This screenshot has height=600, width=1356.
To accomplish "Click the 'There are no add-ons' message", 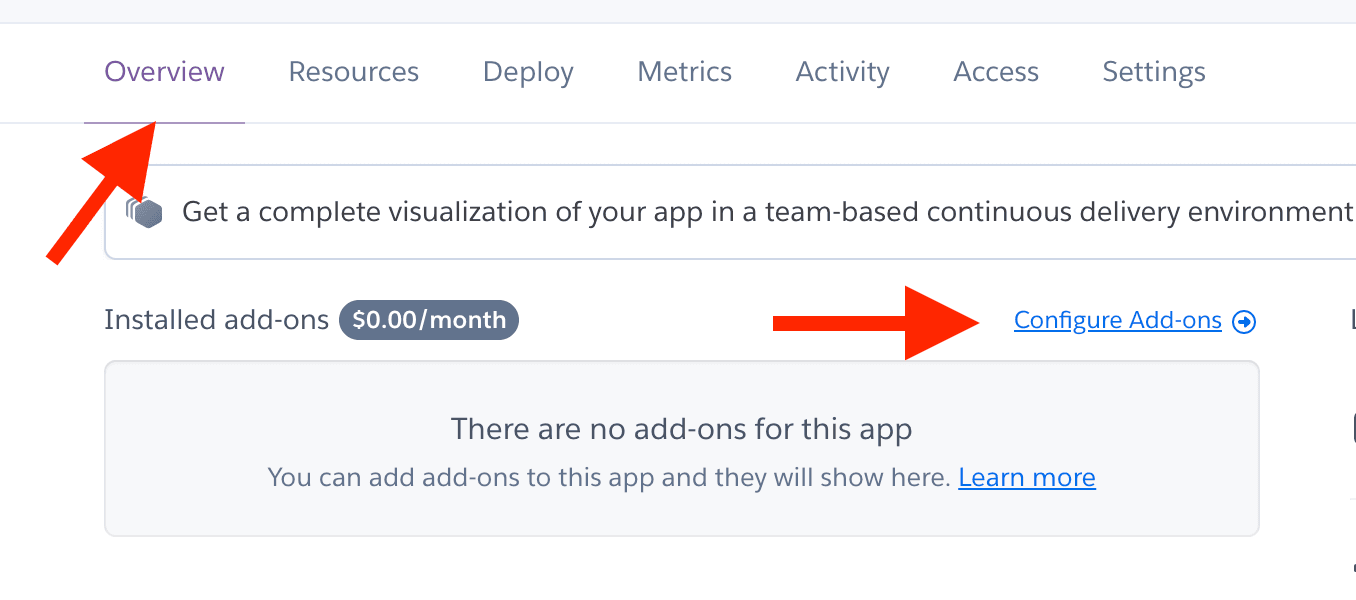I will (682, 430).
